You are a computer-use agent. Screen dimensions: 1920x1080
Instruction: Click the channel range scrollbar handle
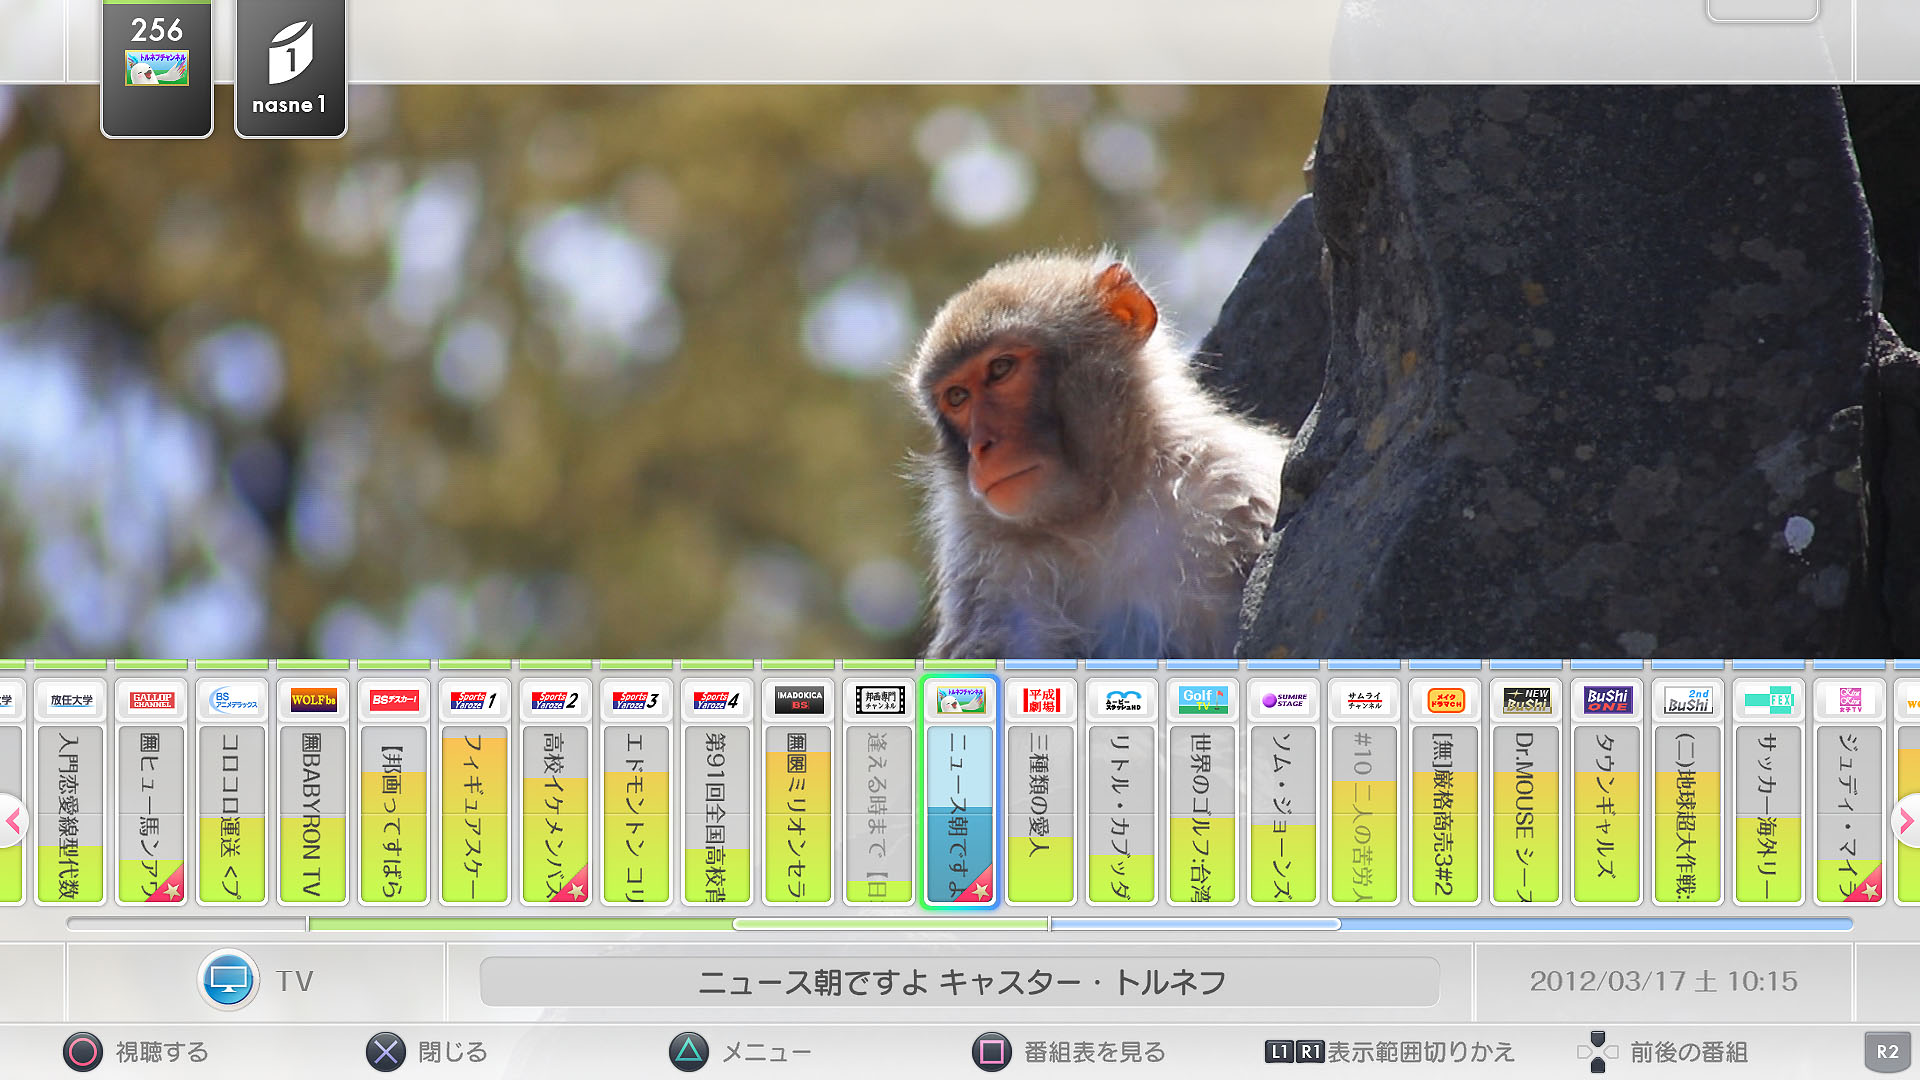coord(1036,924)
